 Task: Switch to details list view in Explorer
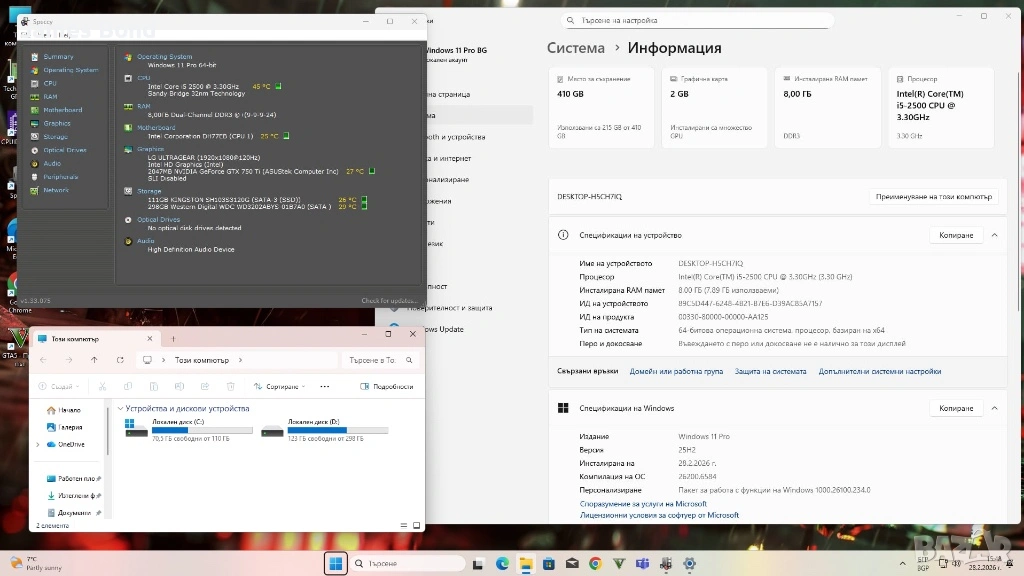[402, 525]
